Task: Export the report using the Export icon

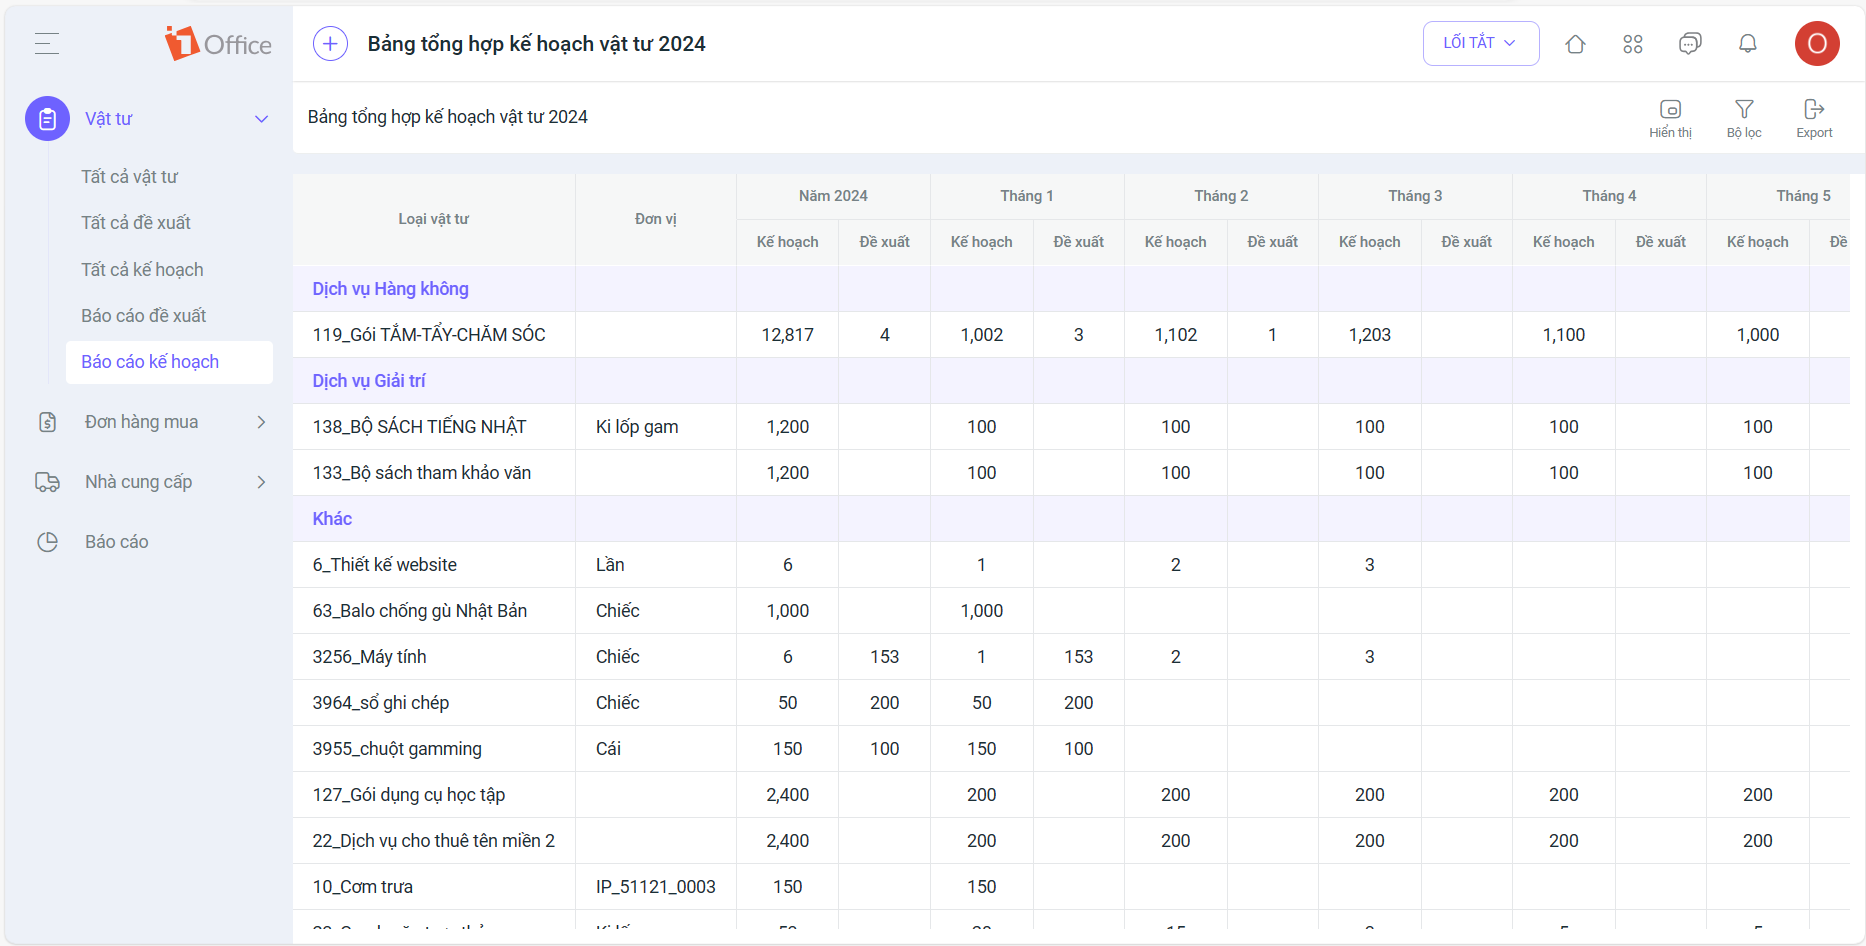Action: pos(1813,117)
